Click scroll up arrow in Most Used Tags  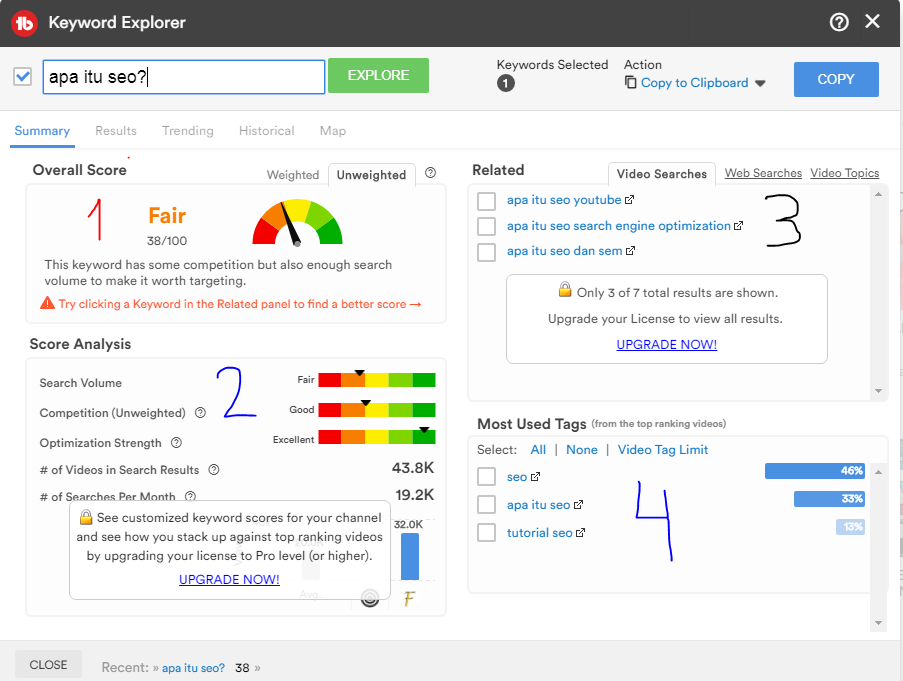[878, 472]
